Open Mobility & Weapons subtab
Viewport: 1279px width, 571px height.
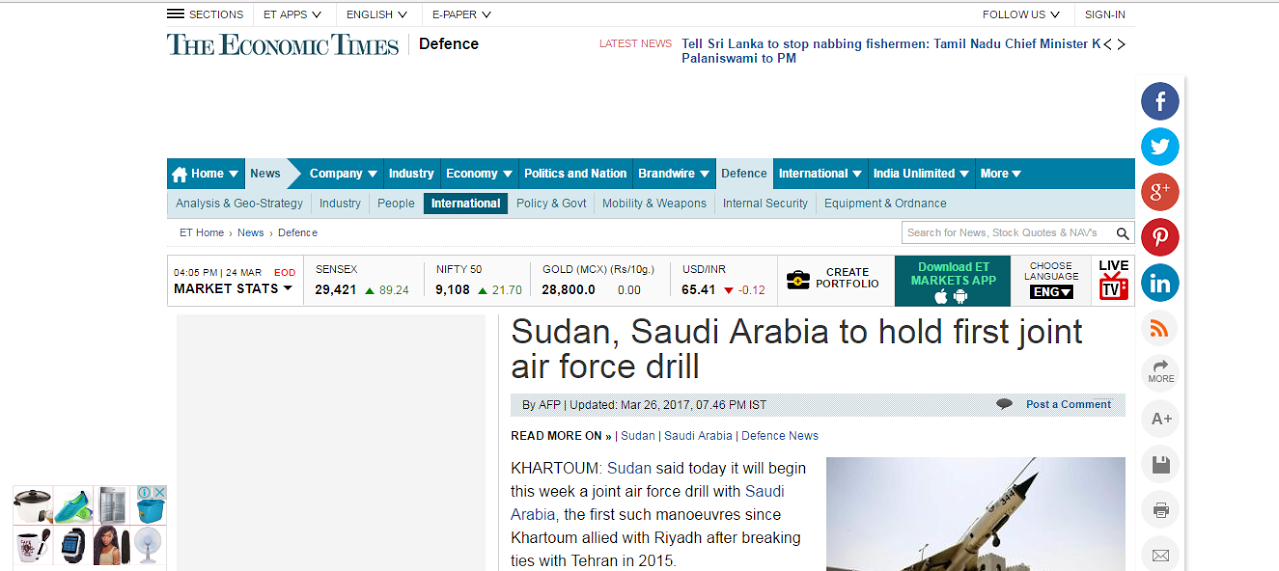pos(654,203)
